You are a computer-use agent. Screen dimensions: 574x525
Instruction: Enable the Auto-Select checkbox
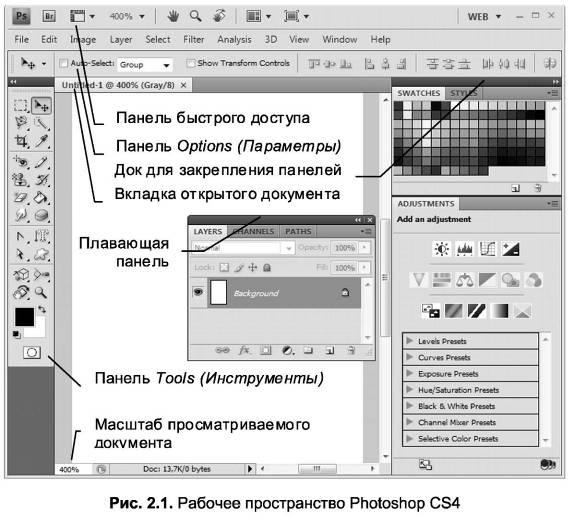point(63,63)
